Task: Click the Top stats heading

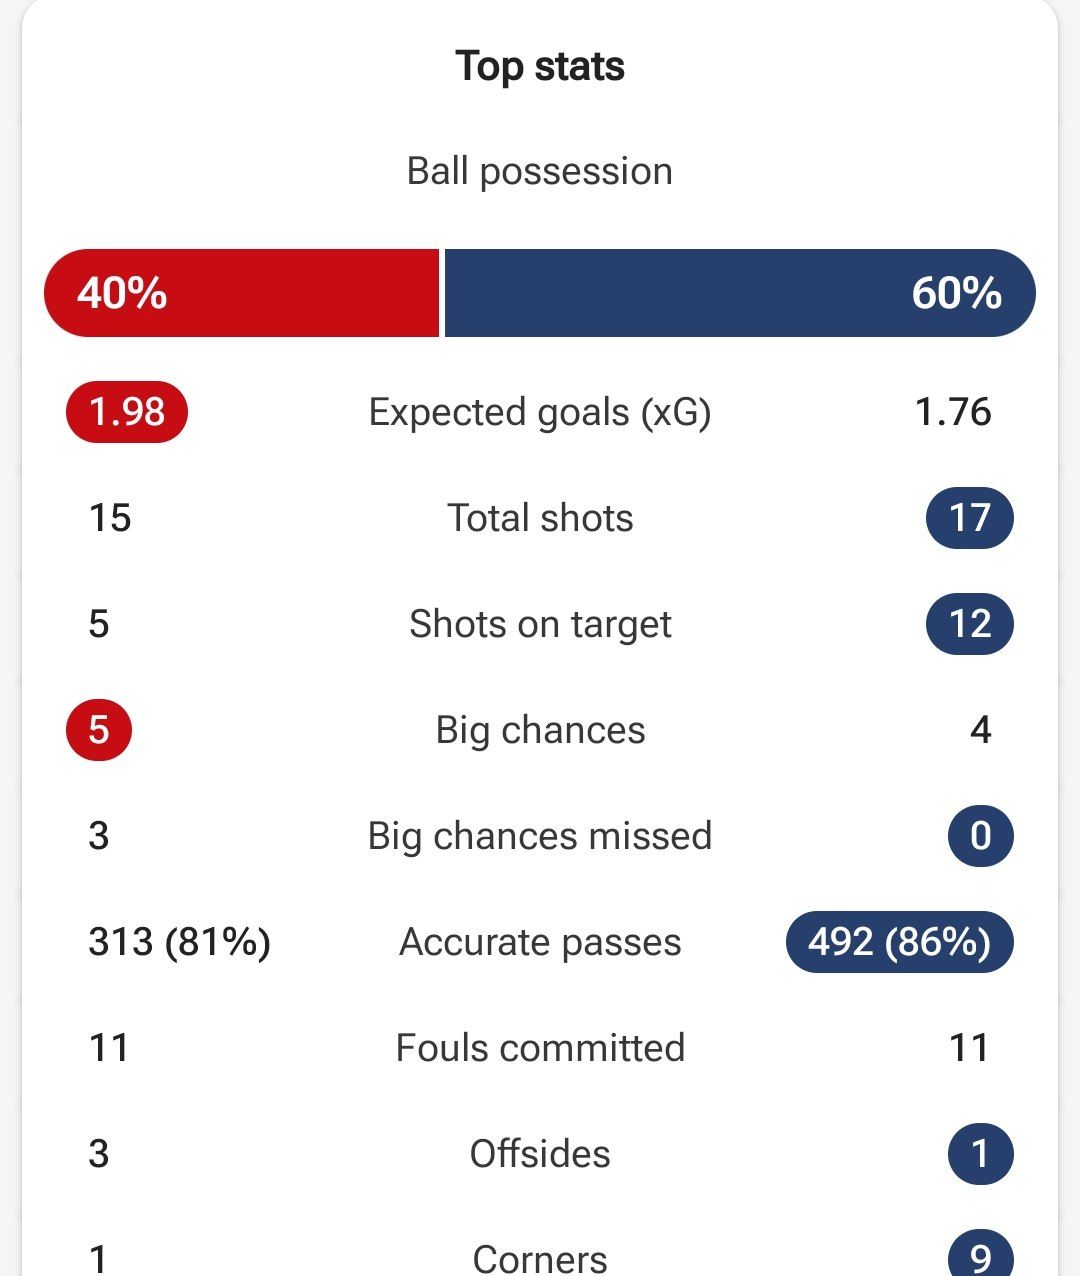Action: [x=540, y=67]
